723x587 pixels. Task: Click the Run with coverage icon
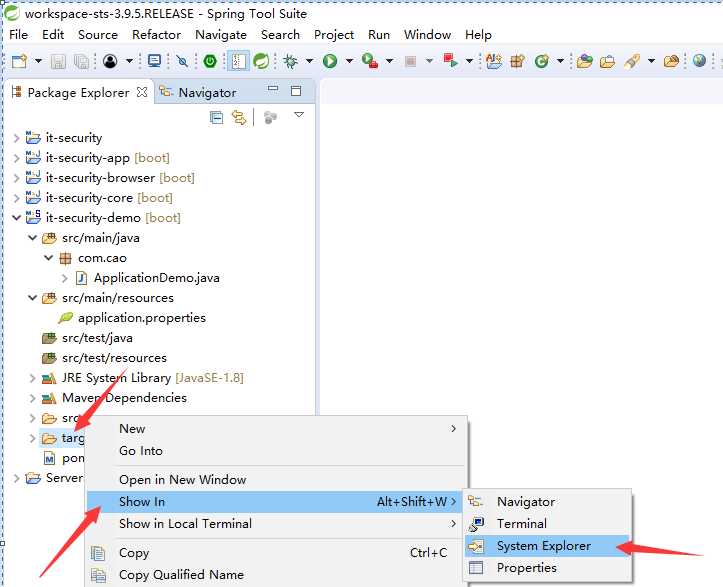pos(370,61)
